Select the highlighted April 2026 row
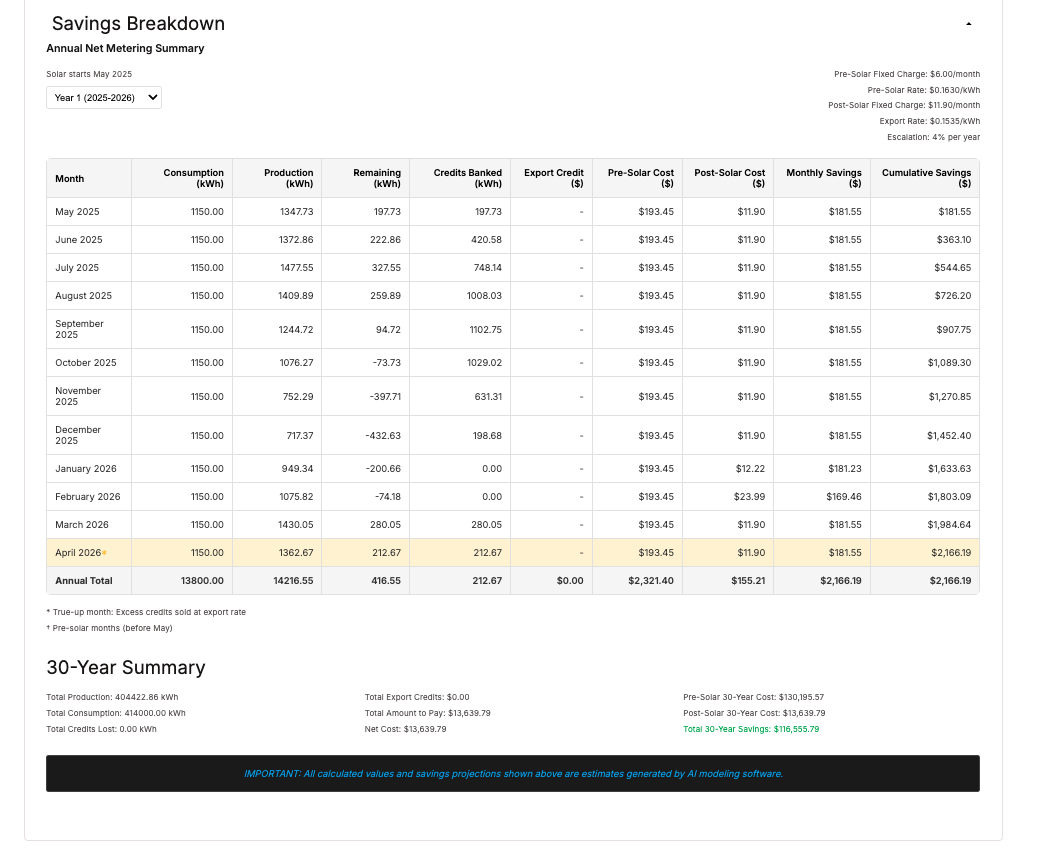The width and height of the screenshot is (1045, 853). [x=513, y=552]
